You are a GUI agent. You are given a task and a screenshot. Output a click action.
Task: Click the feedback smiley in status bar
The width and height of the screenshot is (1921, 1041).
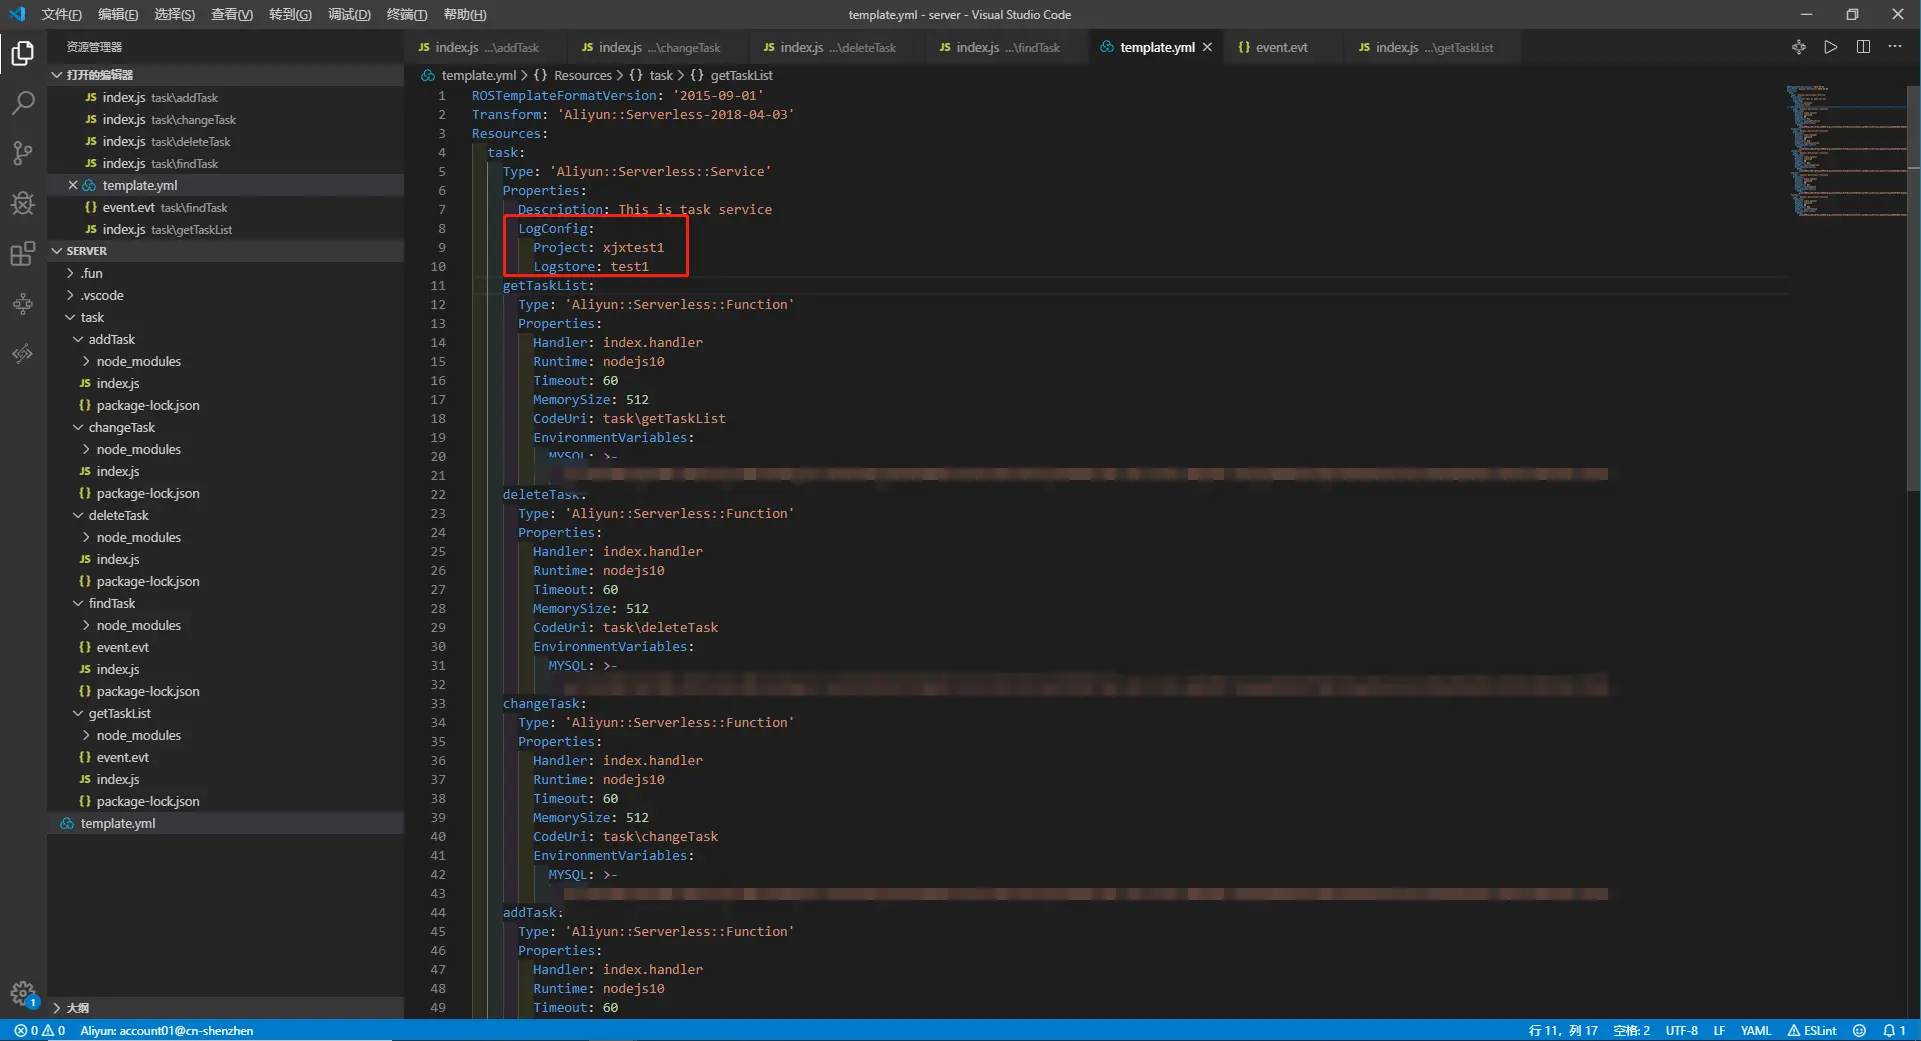(x=1859, y=1030)
